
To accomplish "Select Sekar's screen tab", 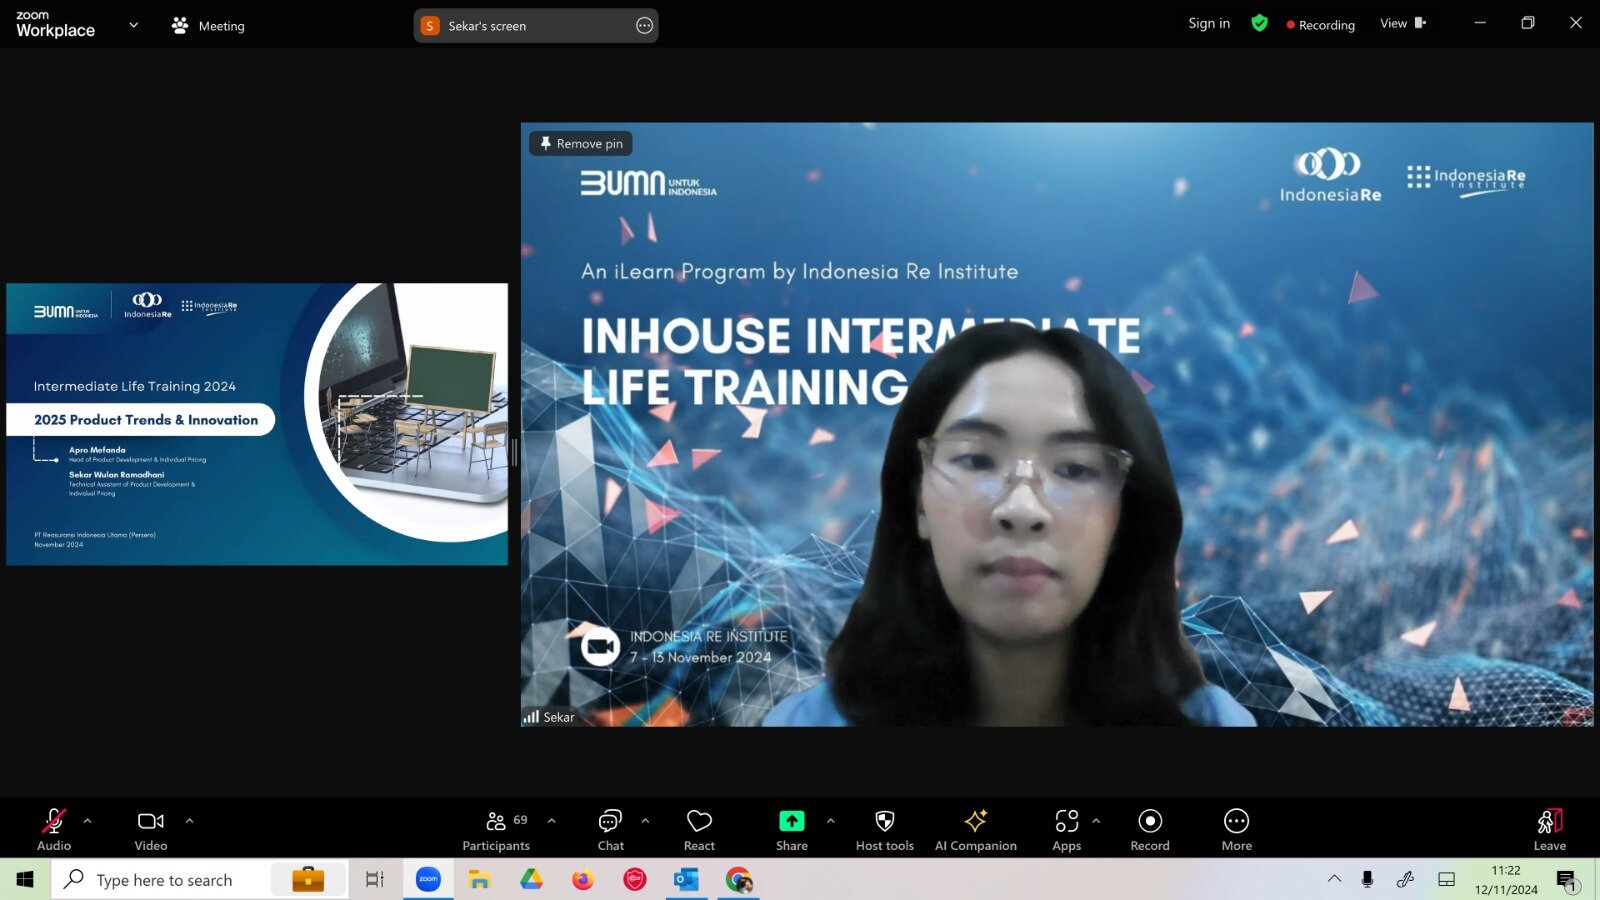I will 536,26.
